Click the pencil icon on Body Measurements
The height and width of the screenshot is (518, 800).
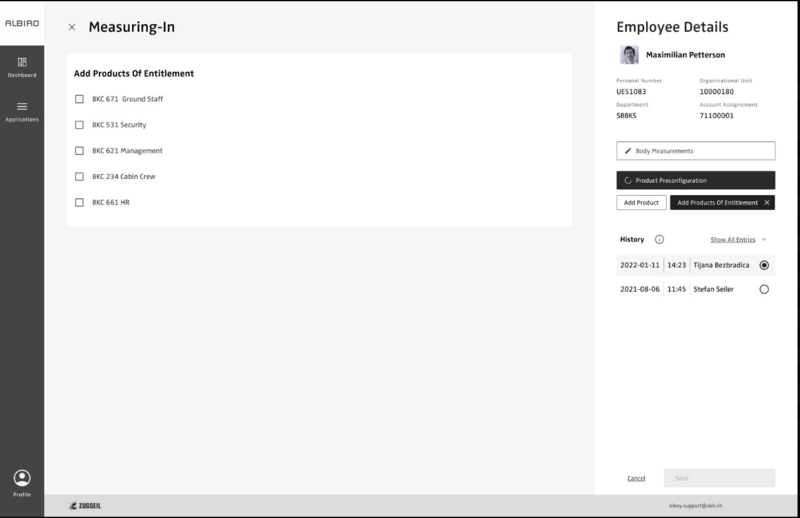tap(627, 151)
